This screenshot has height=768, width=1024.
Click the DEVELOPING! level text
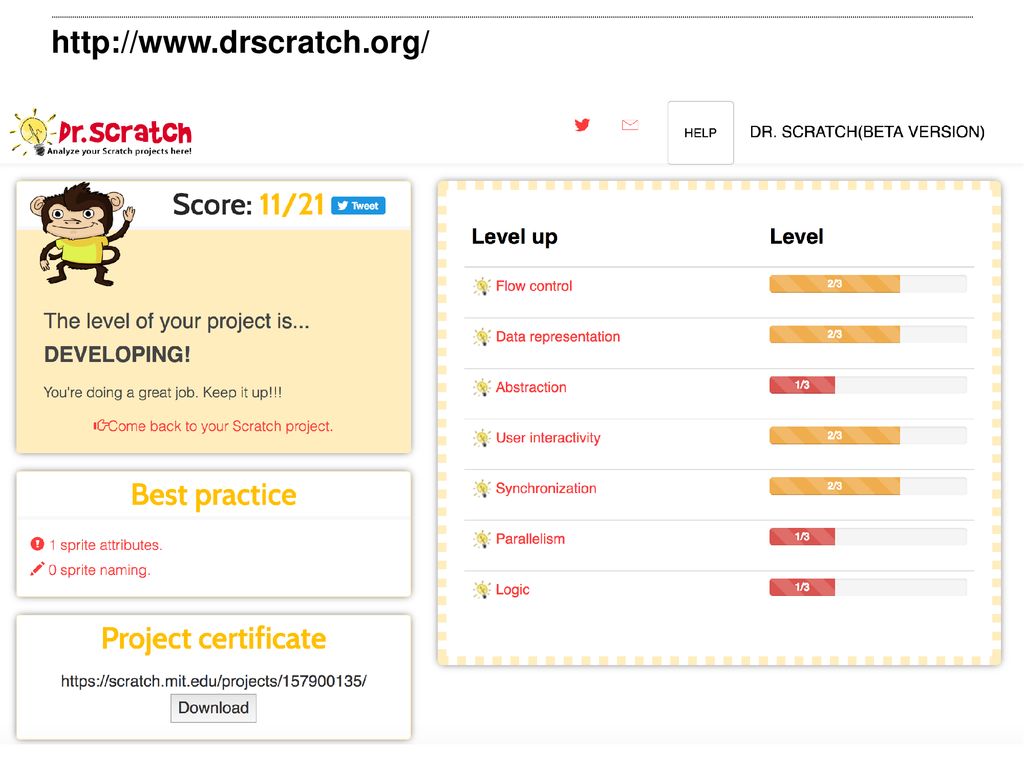click(x=118, y=355)
